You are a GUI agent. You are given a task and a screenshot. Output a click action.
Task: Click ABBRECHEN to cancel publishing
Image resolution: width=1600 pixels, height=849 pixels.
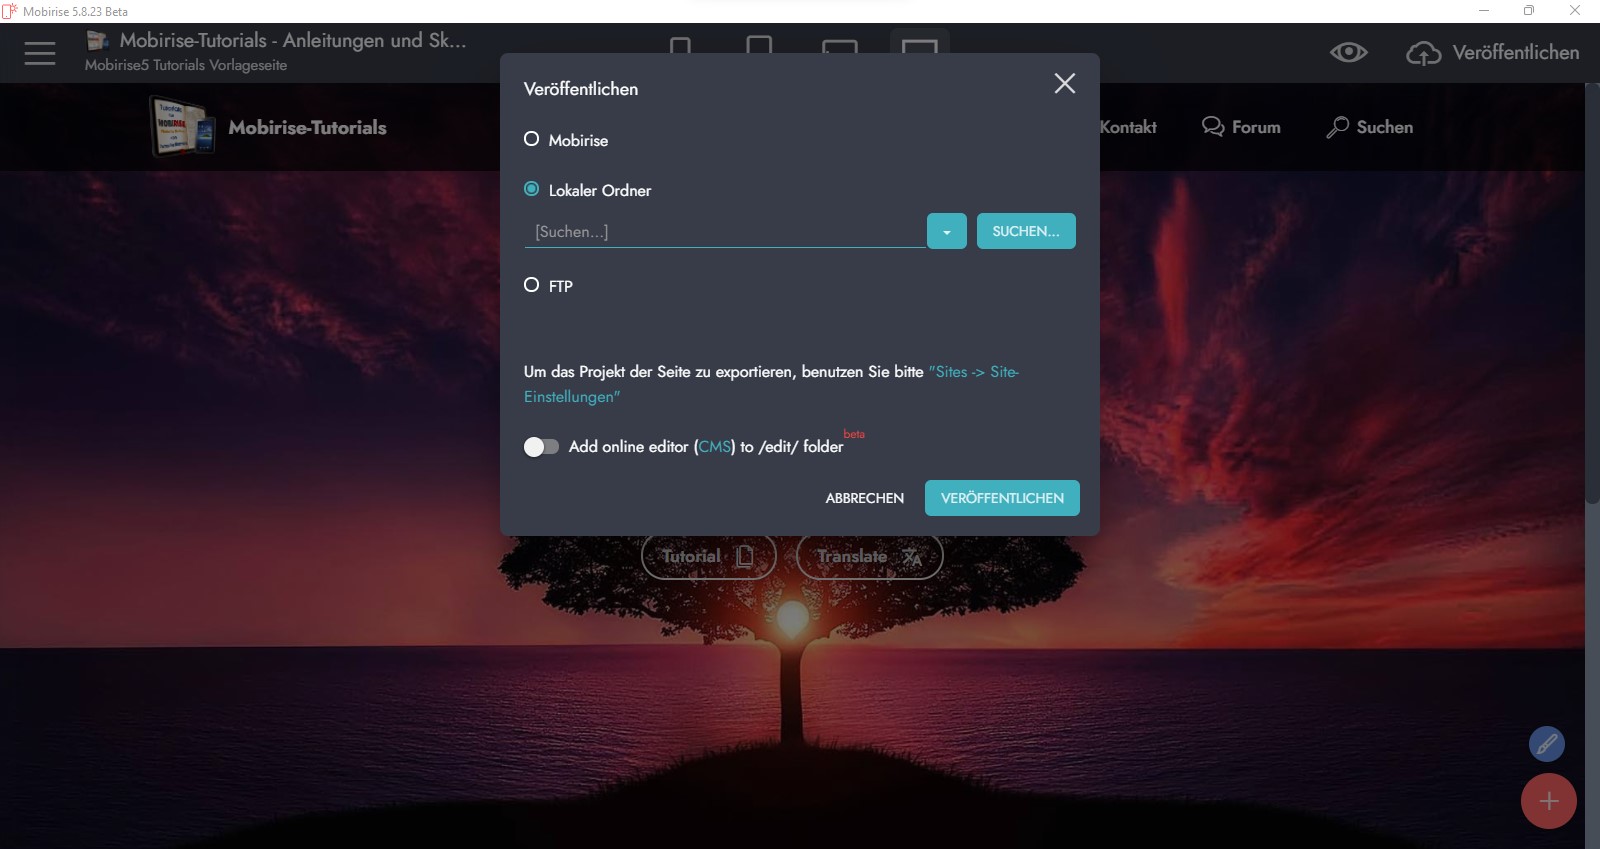[864, 498]
